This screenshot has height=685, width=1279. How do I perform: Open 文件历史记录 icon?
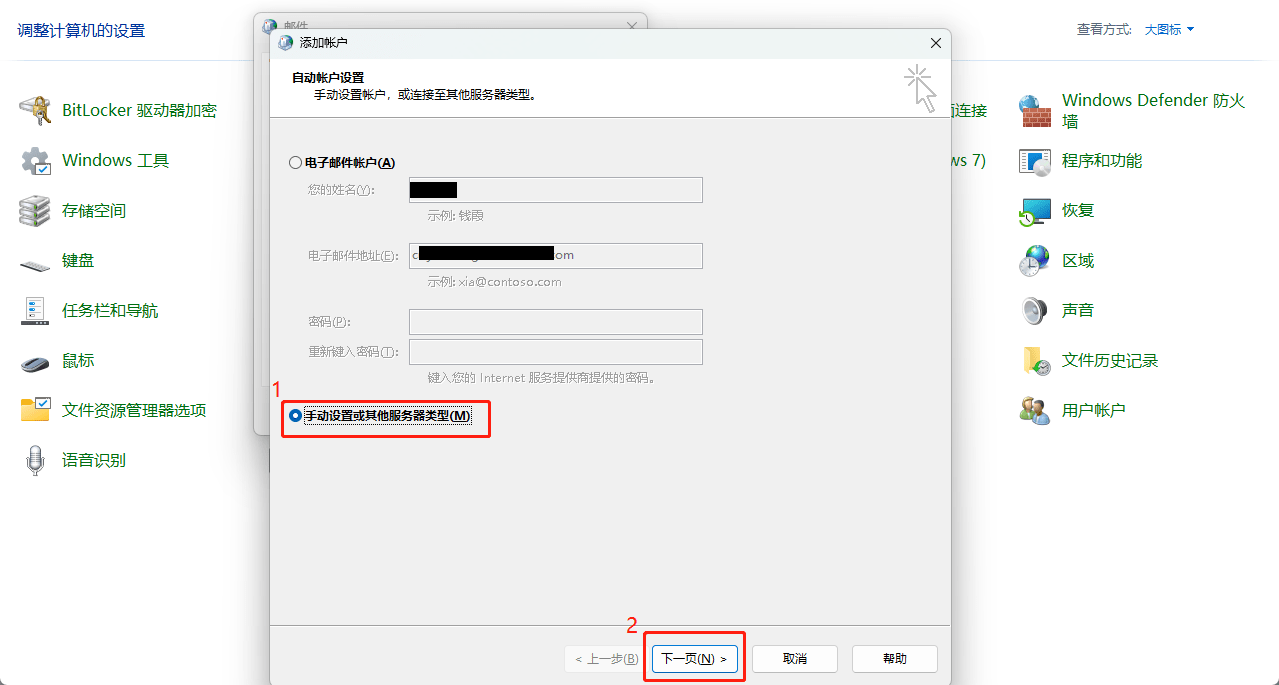(1035, 361)
